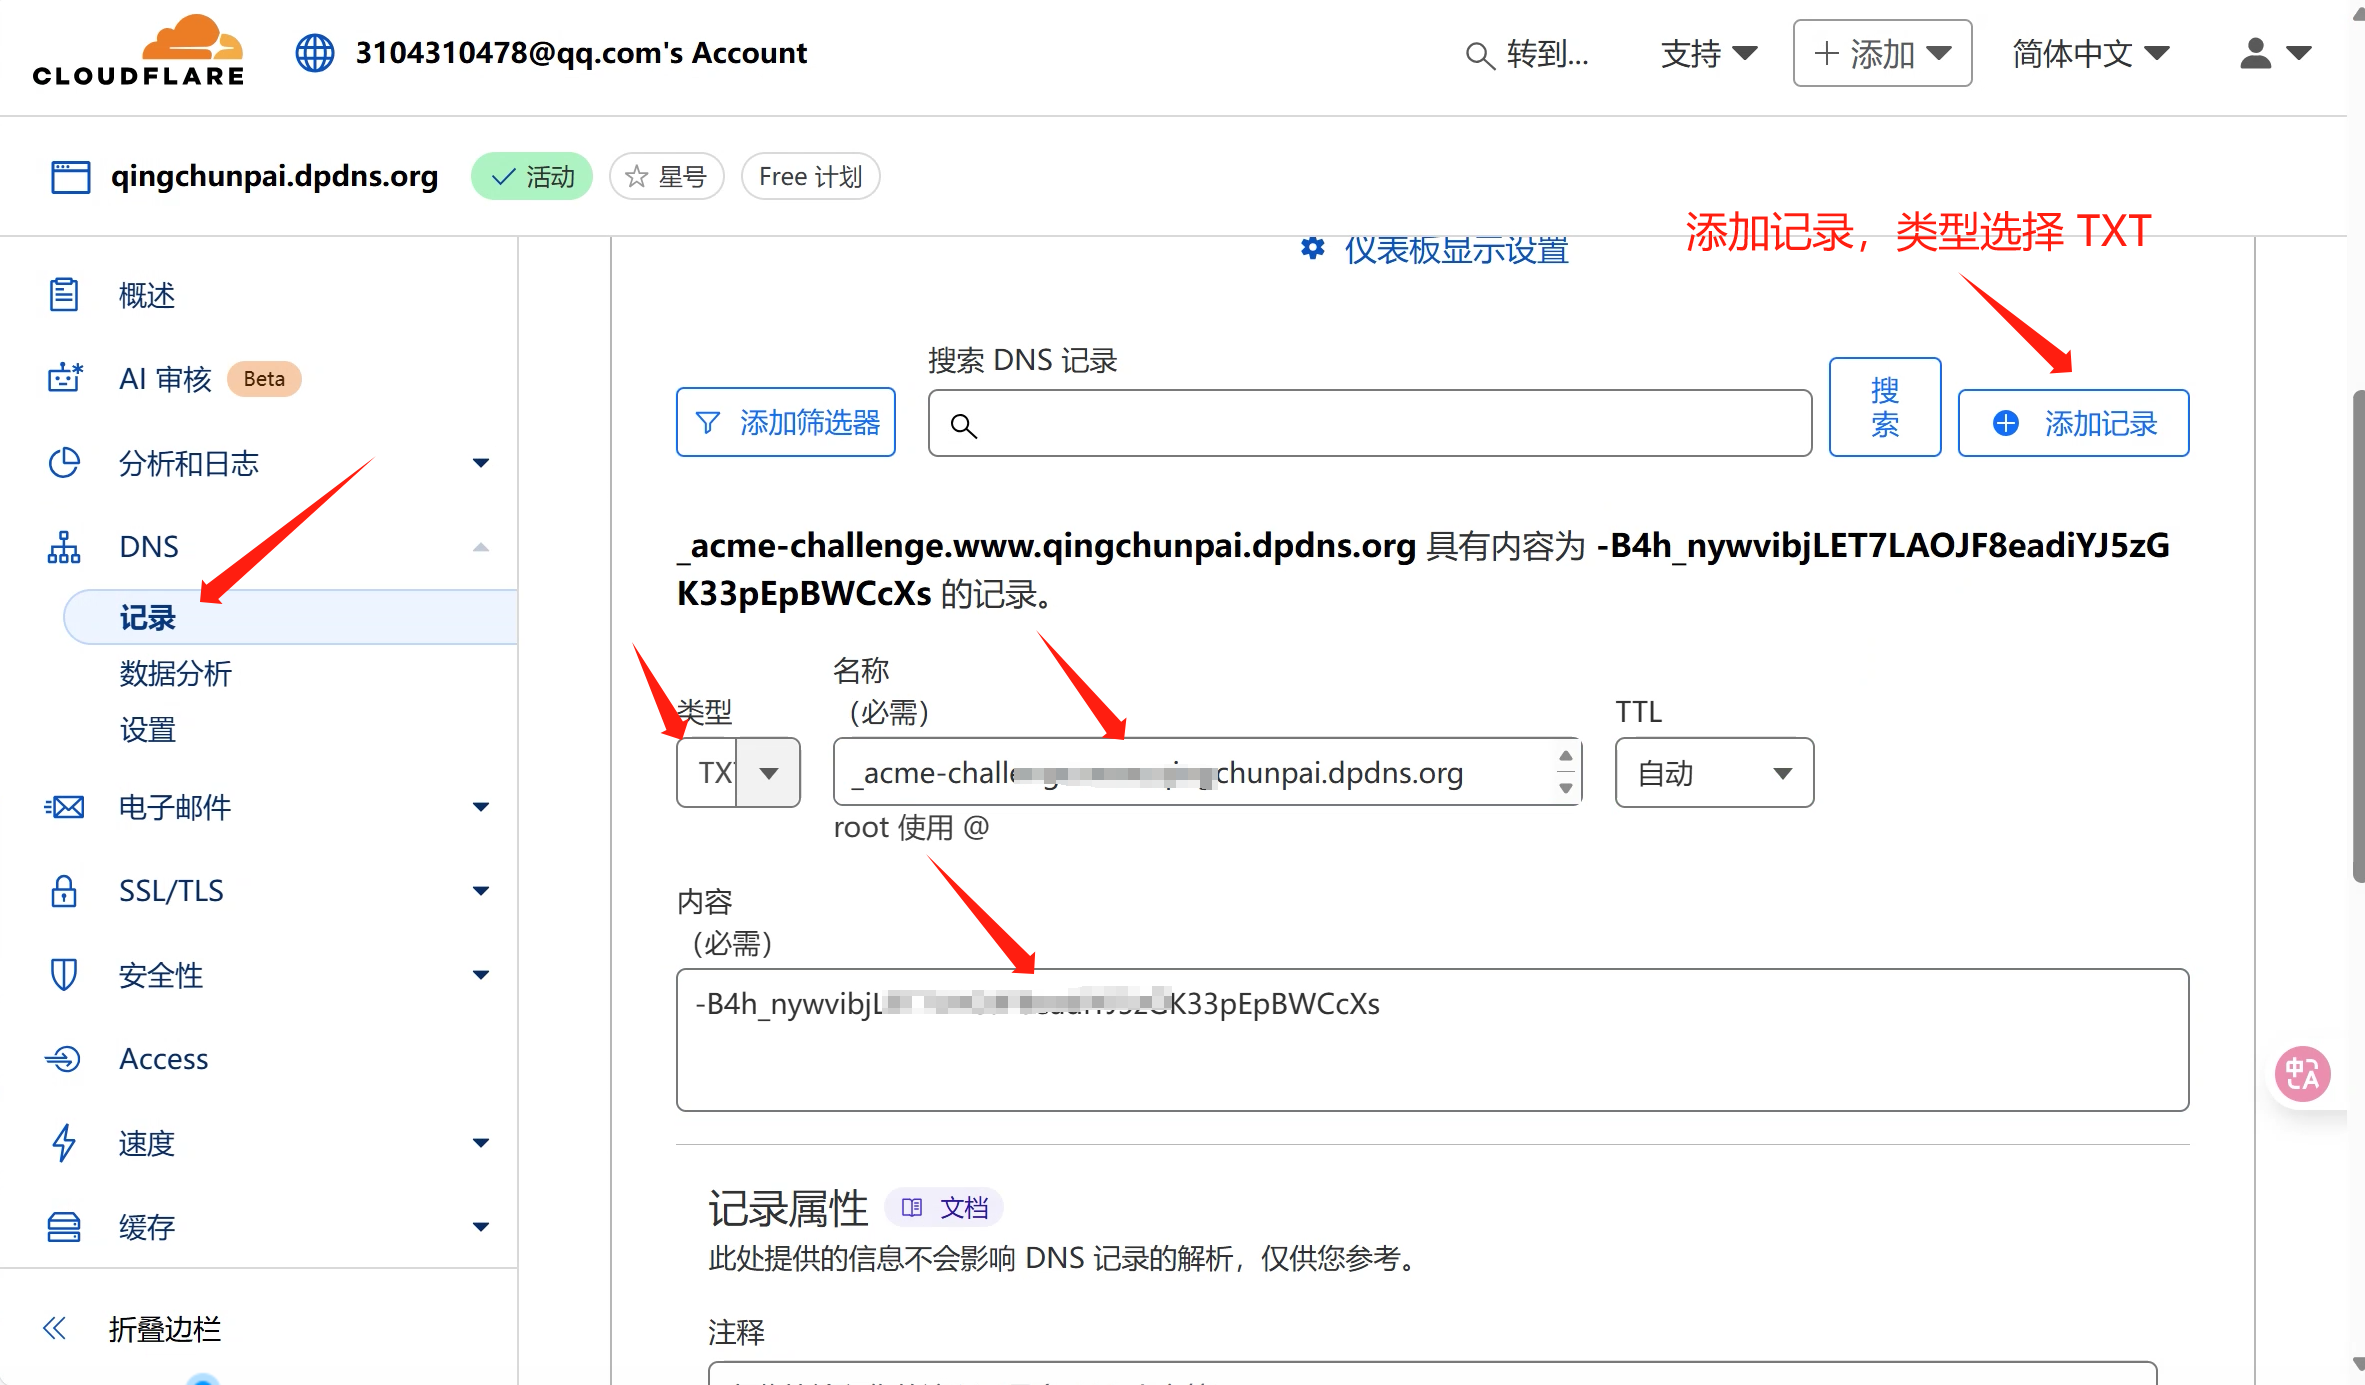Open the 简体中文 language menu
2365x1385 pixels.
click(x=2090, y=53)
